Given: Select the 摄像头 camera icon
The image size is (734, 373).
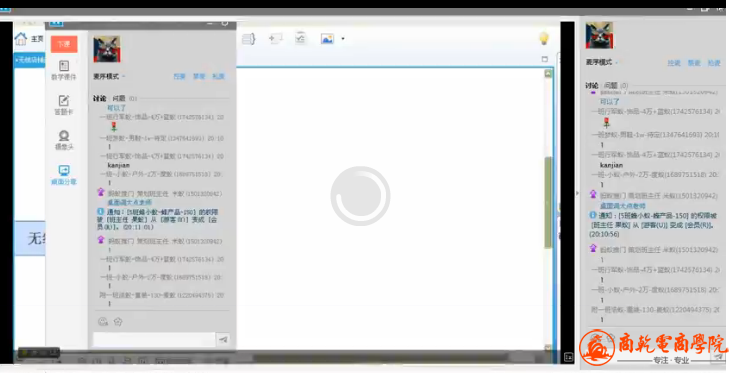Looking at the screenshot, I should click(64, 140).
